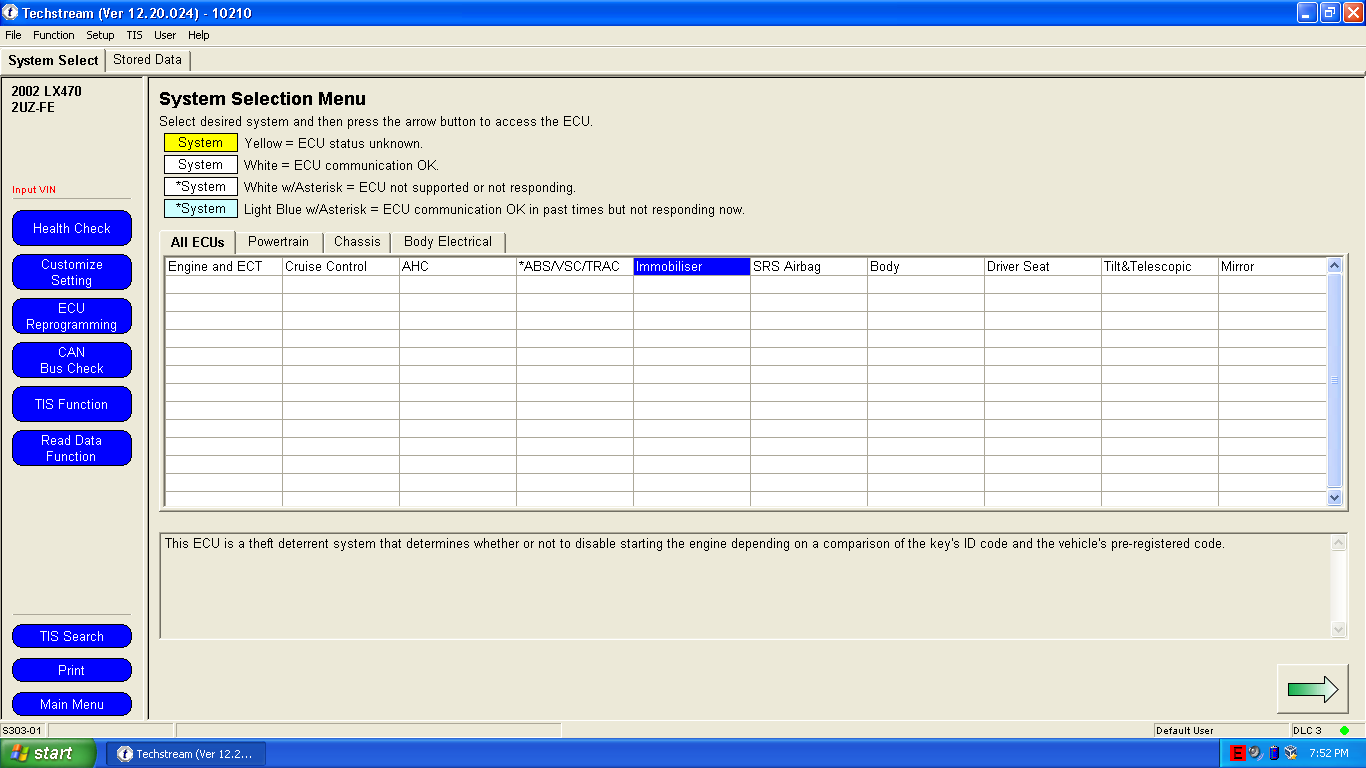This screenshot has width=1366, height=768.
Task: Select the Driver Seat system
Action: [x=1043, y=267]
